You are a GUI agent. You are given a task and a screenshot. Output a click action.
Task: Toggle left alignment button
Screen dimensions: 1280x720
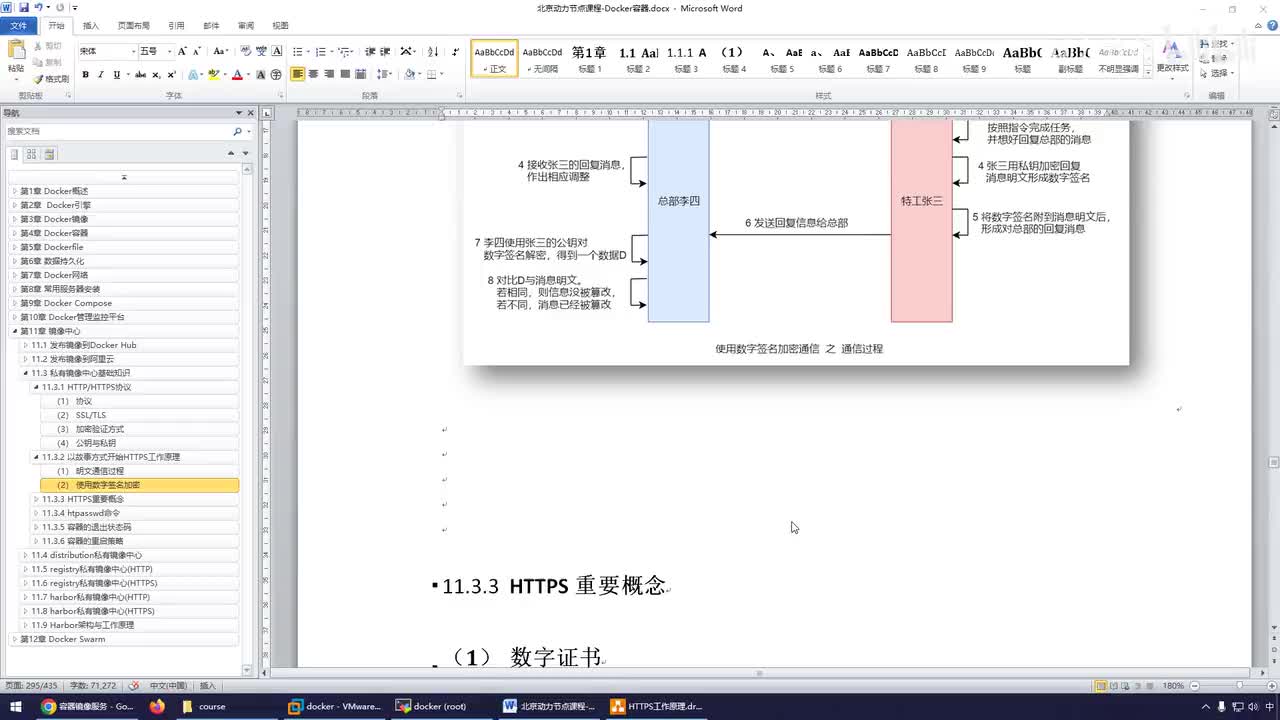pyautogui.click(x=298, y=75)
